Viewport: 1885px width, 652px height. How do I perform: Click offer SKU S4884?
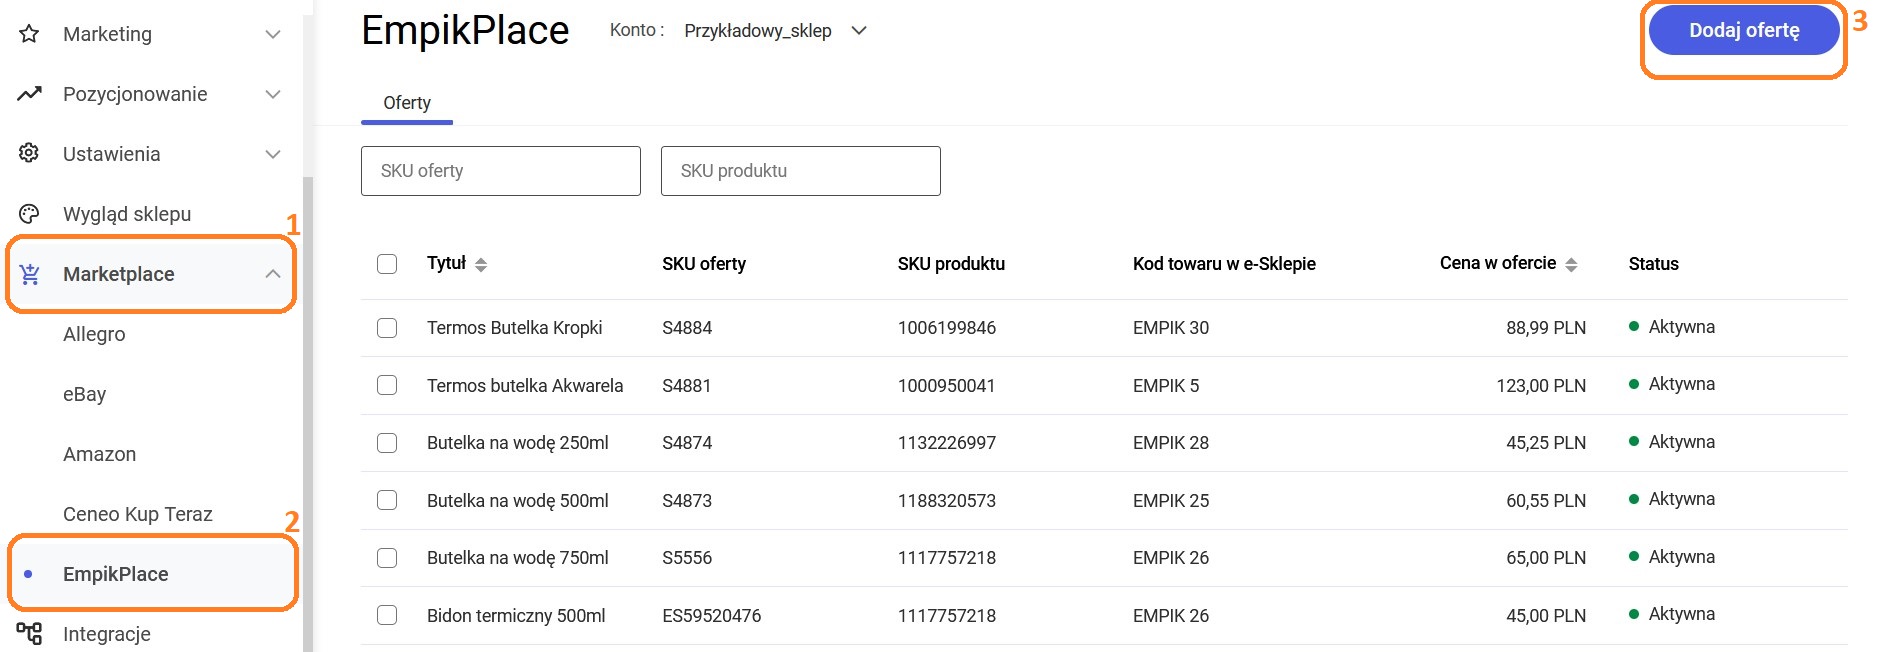[x=687, y=328]
